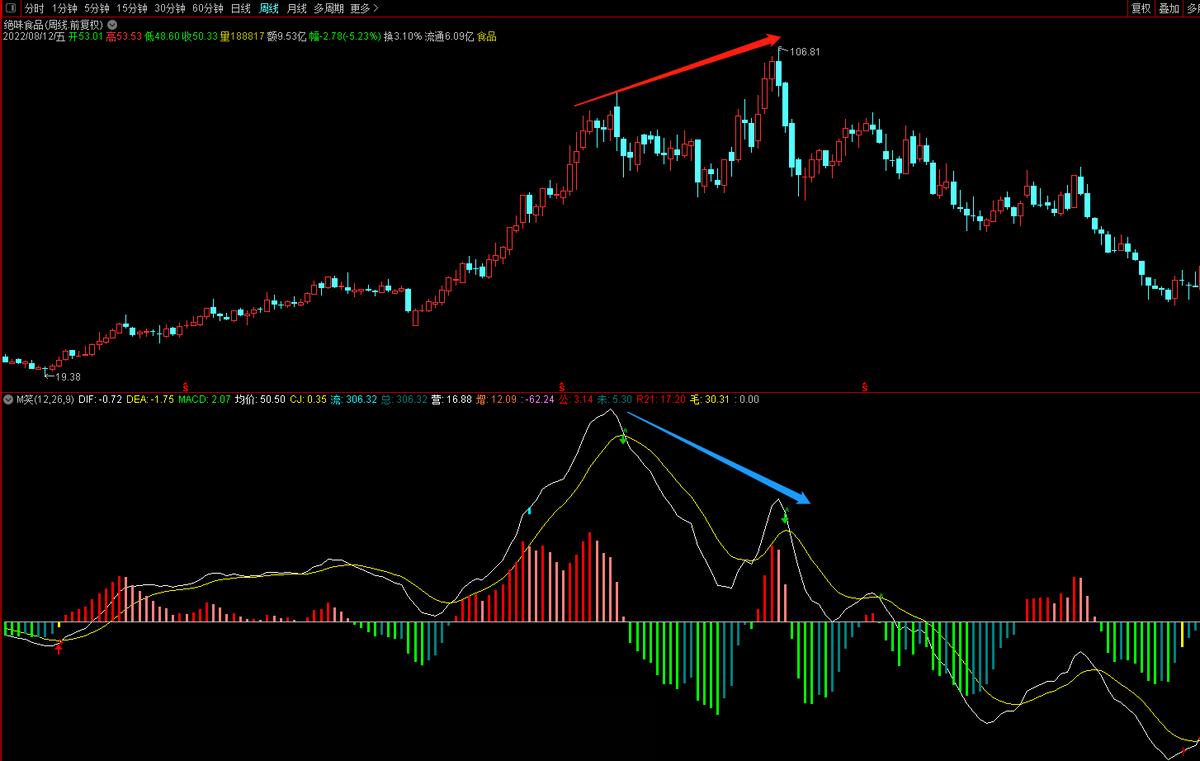Click the 绝味食品(周线,前复权) stock title
The image size is (1200, 761).
tap(53, 23)
